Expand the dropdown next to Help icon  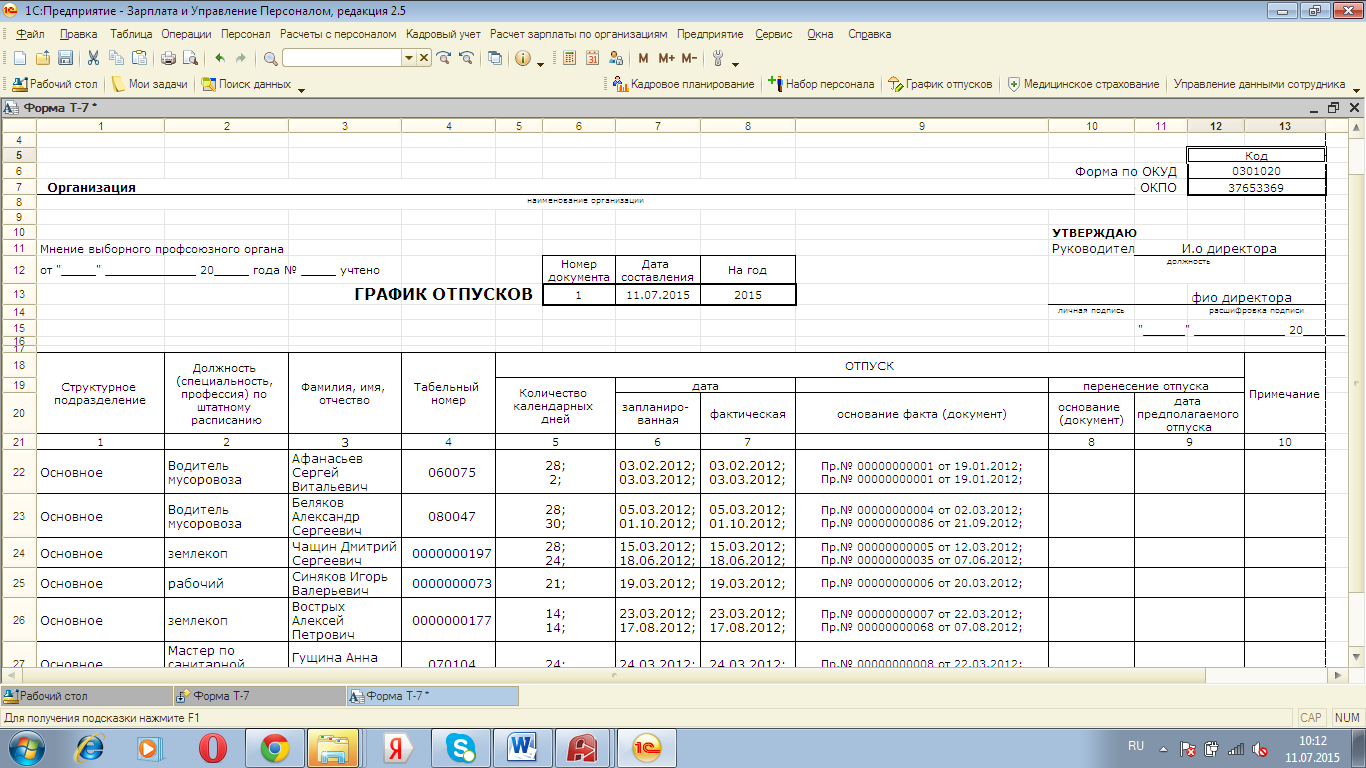[541, 63]
